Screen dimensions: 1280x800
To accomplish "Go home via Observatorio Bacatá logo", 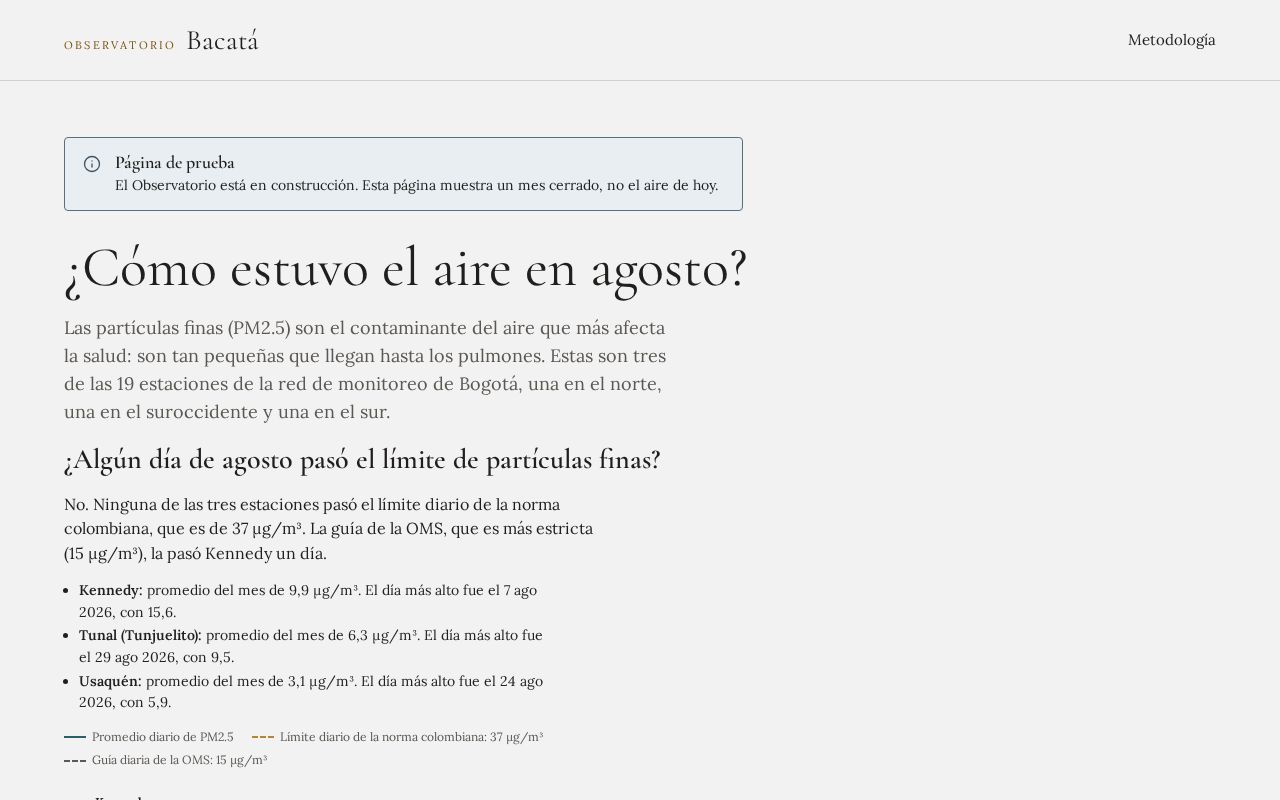I will (x=161, y=41).
